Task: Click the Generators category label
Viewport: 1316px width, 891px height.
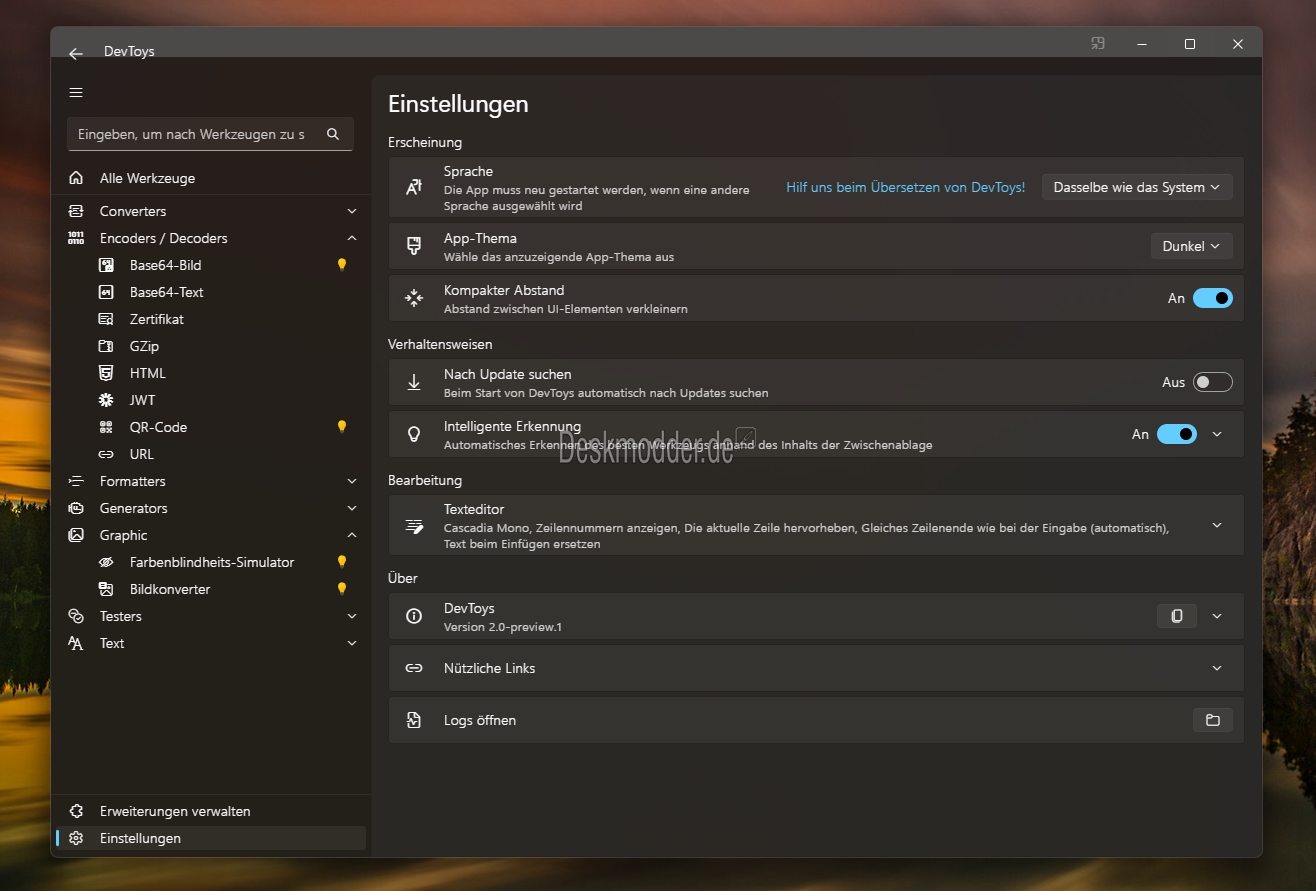Action: coord(134,508)
